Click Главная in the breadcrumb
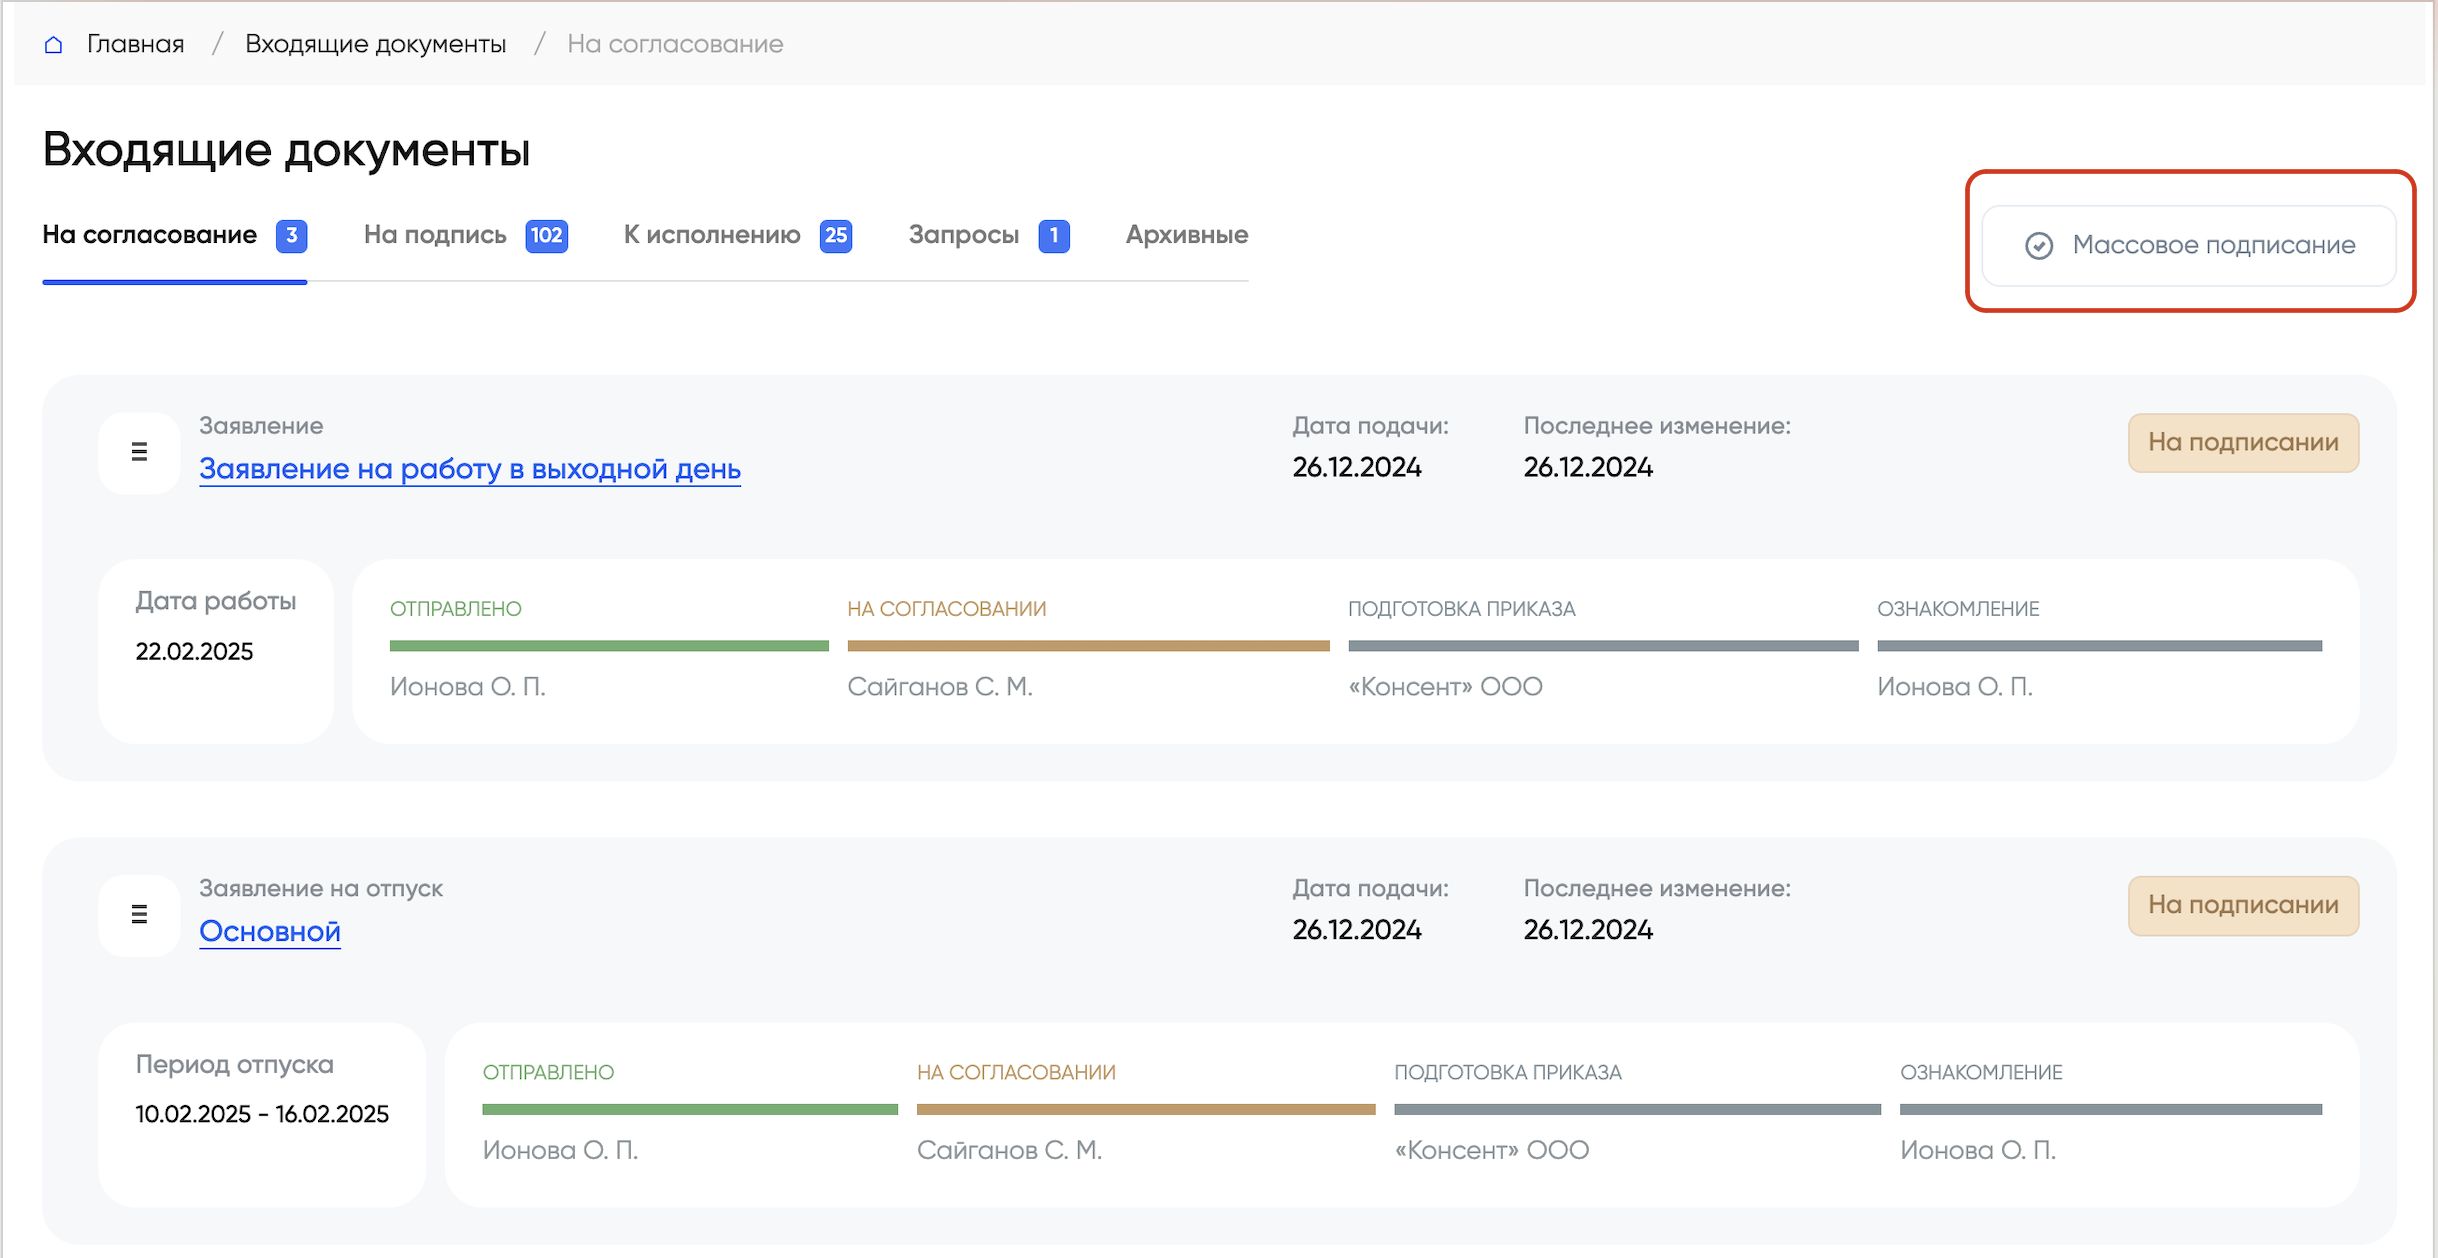This screenshot has height=1258, width=2438. coord(135,44)
